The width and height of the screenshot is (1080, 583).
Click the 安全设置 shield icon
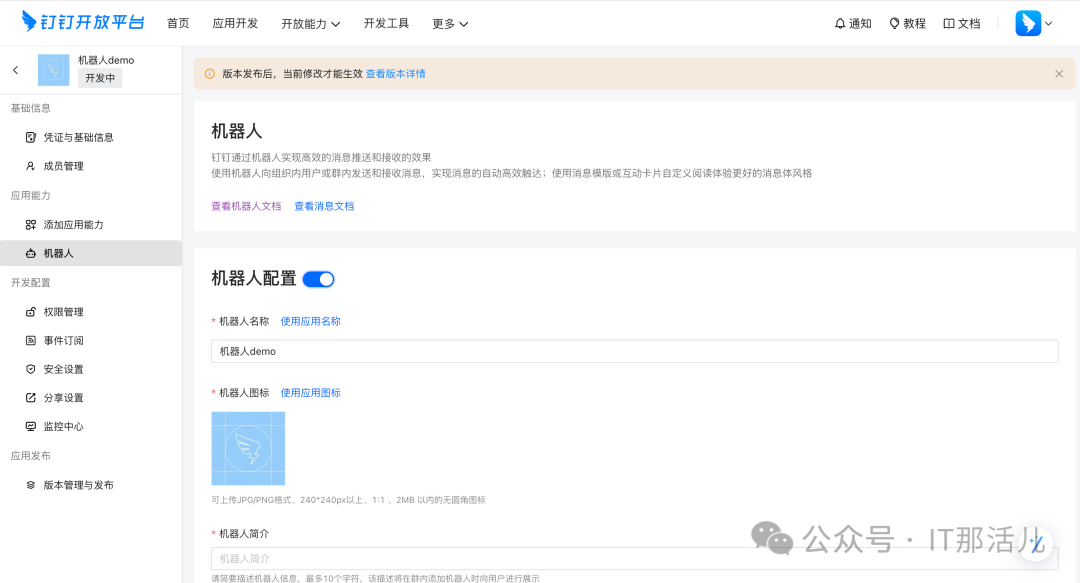tap(30, 369)
